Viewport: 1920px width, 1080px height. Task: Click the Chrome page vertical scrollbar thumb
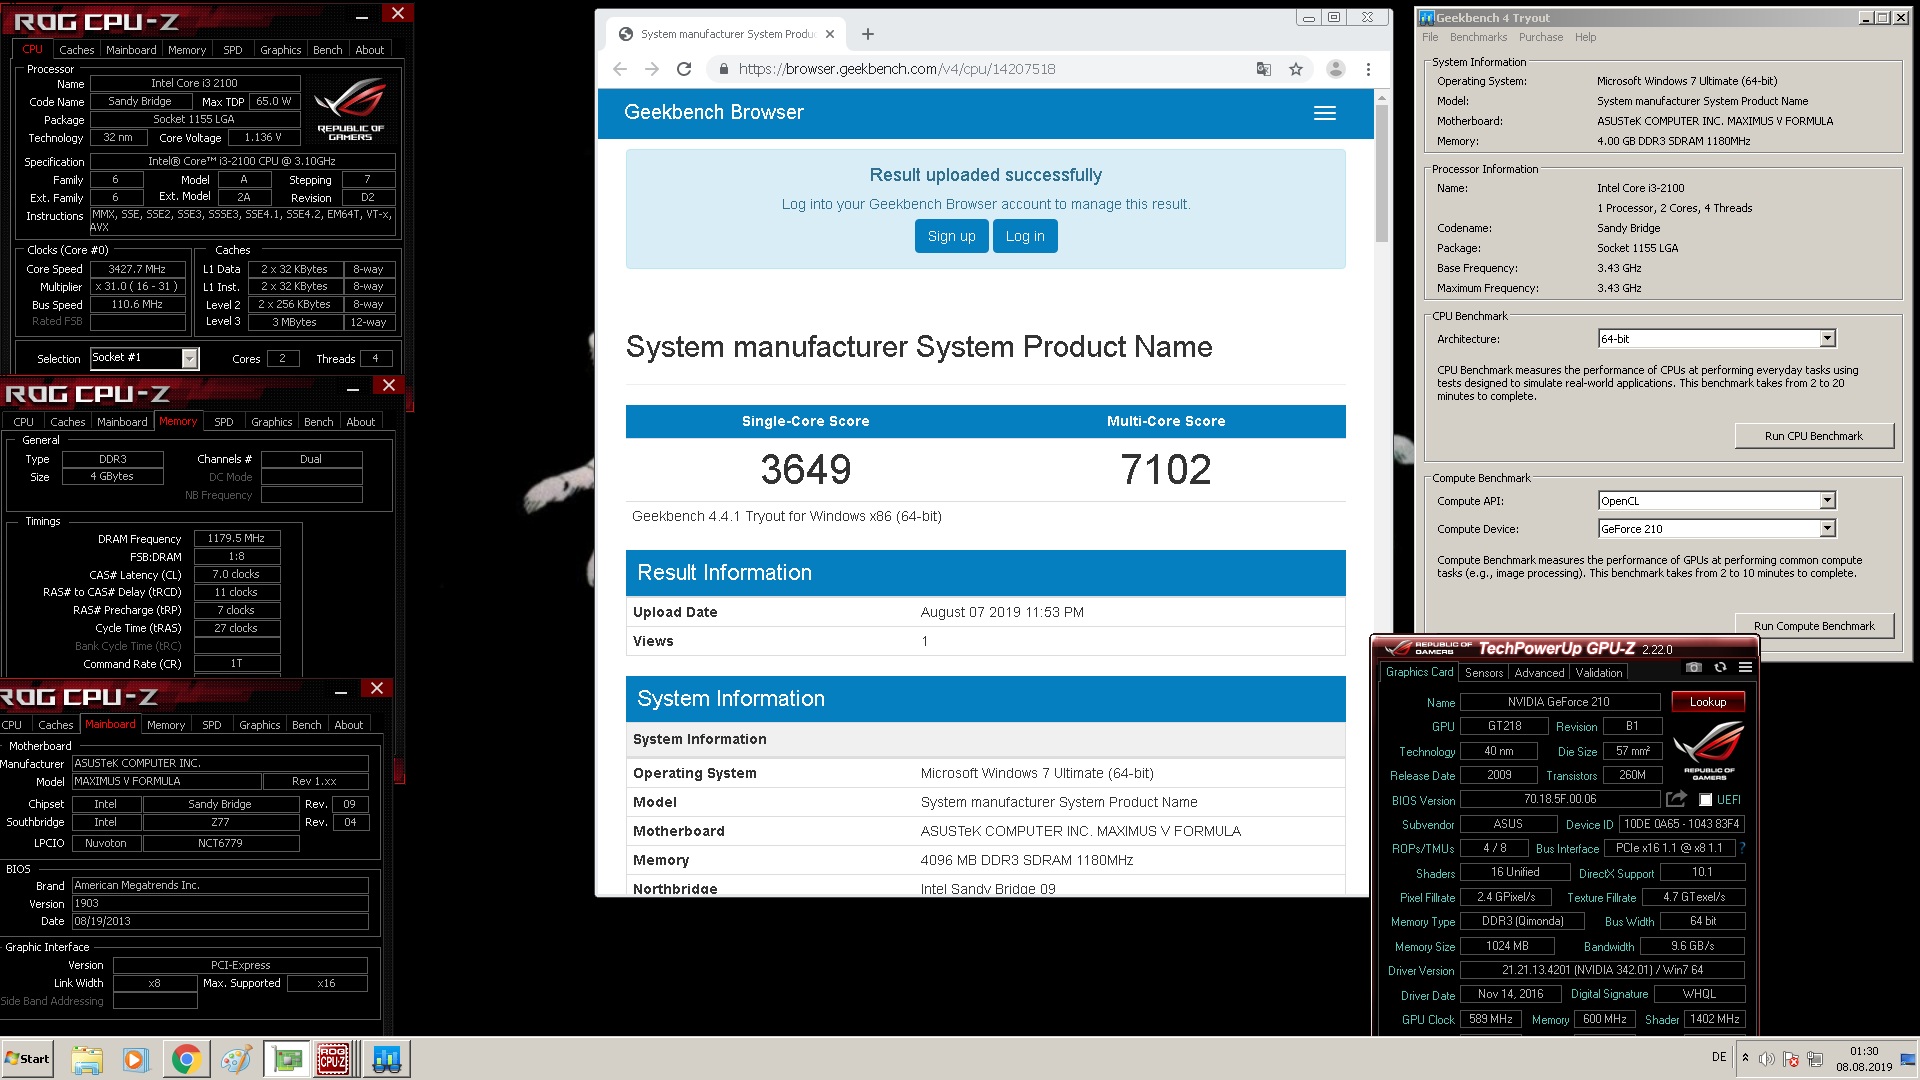[x=1381, y=173]
